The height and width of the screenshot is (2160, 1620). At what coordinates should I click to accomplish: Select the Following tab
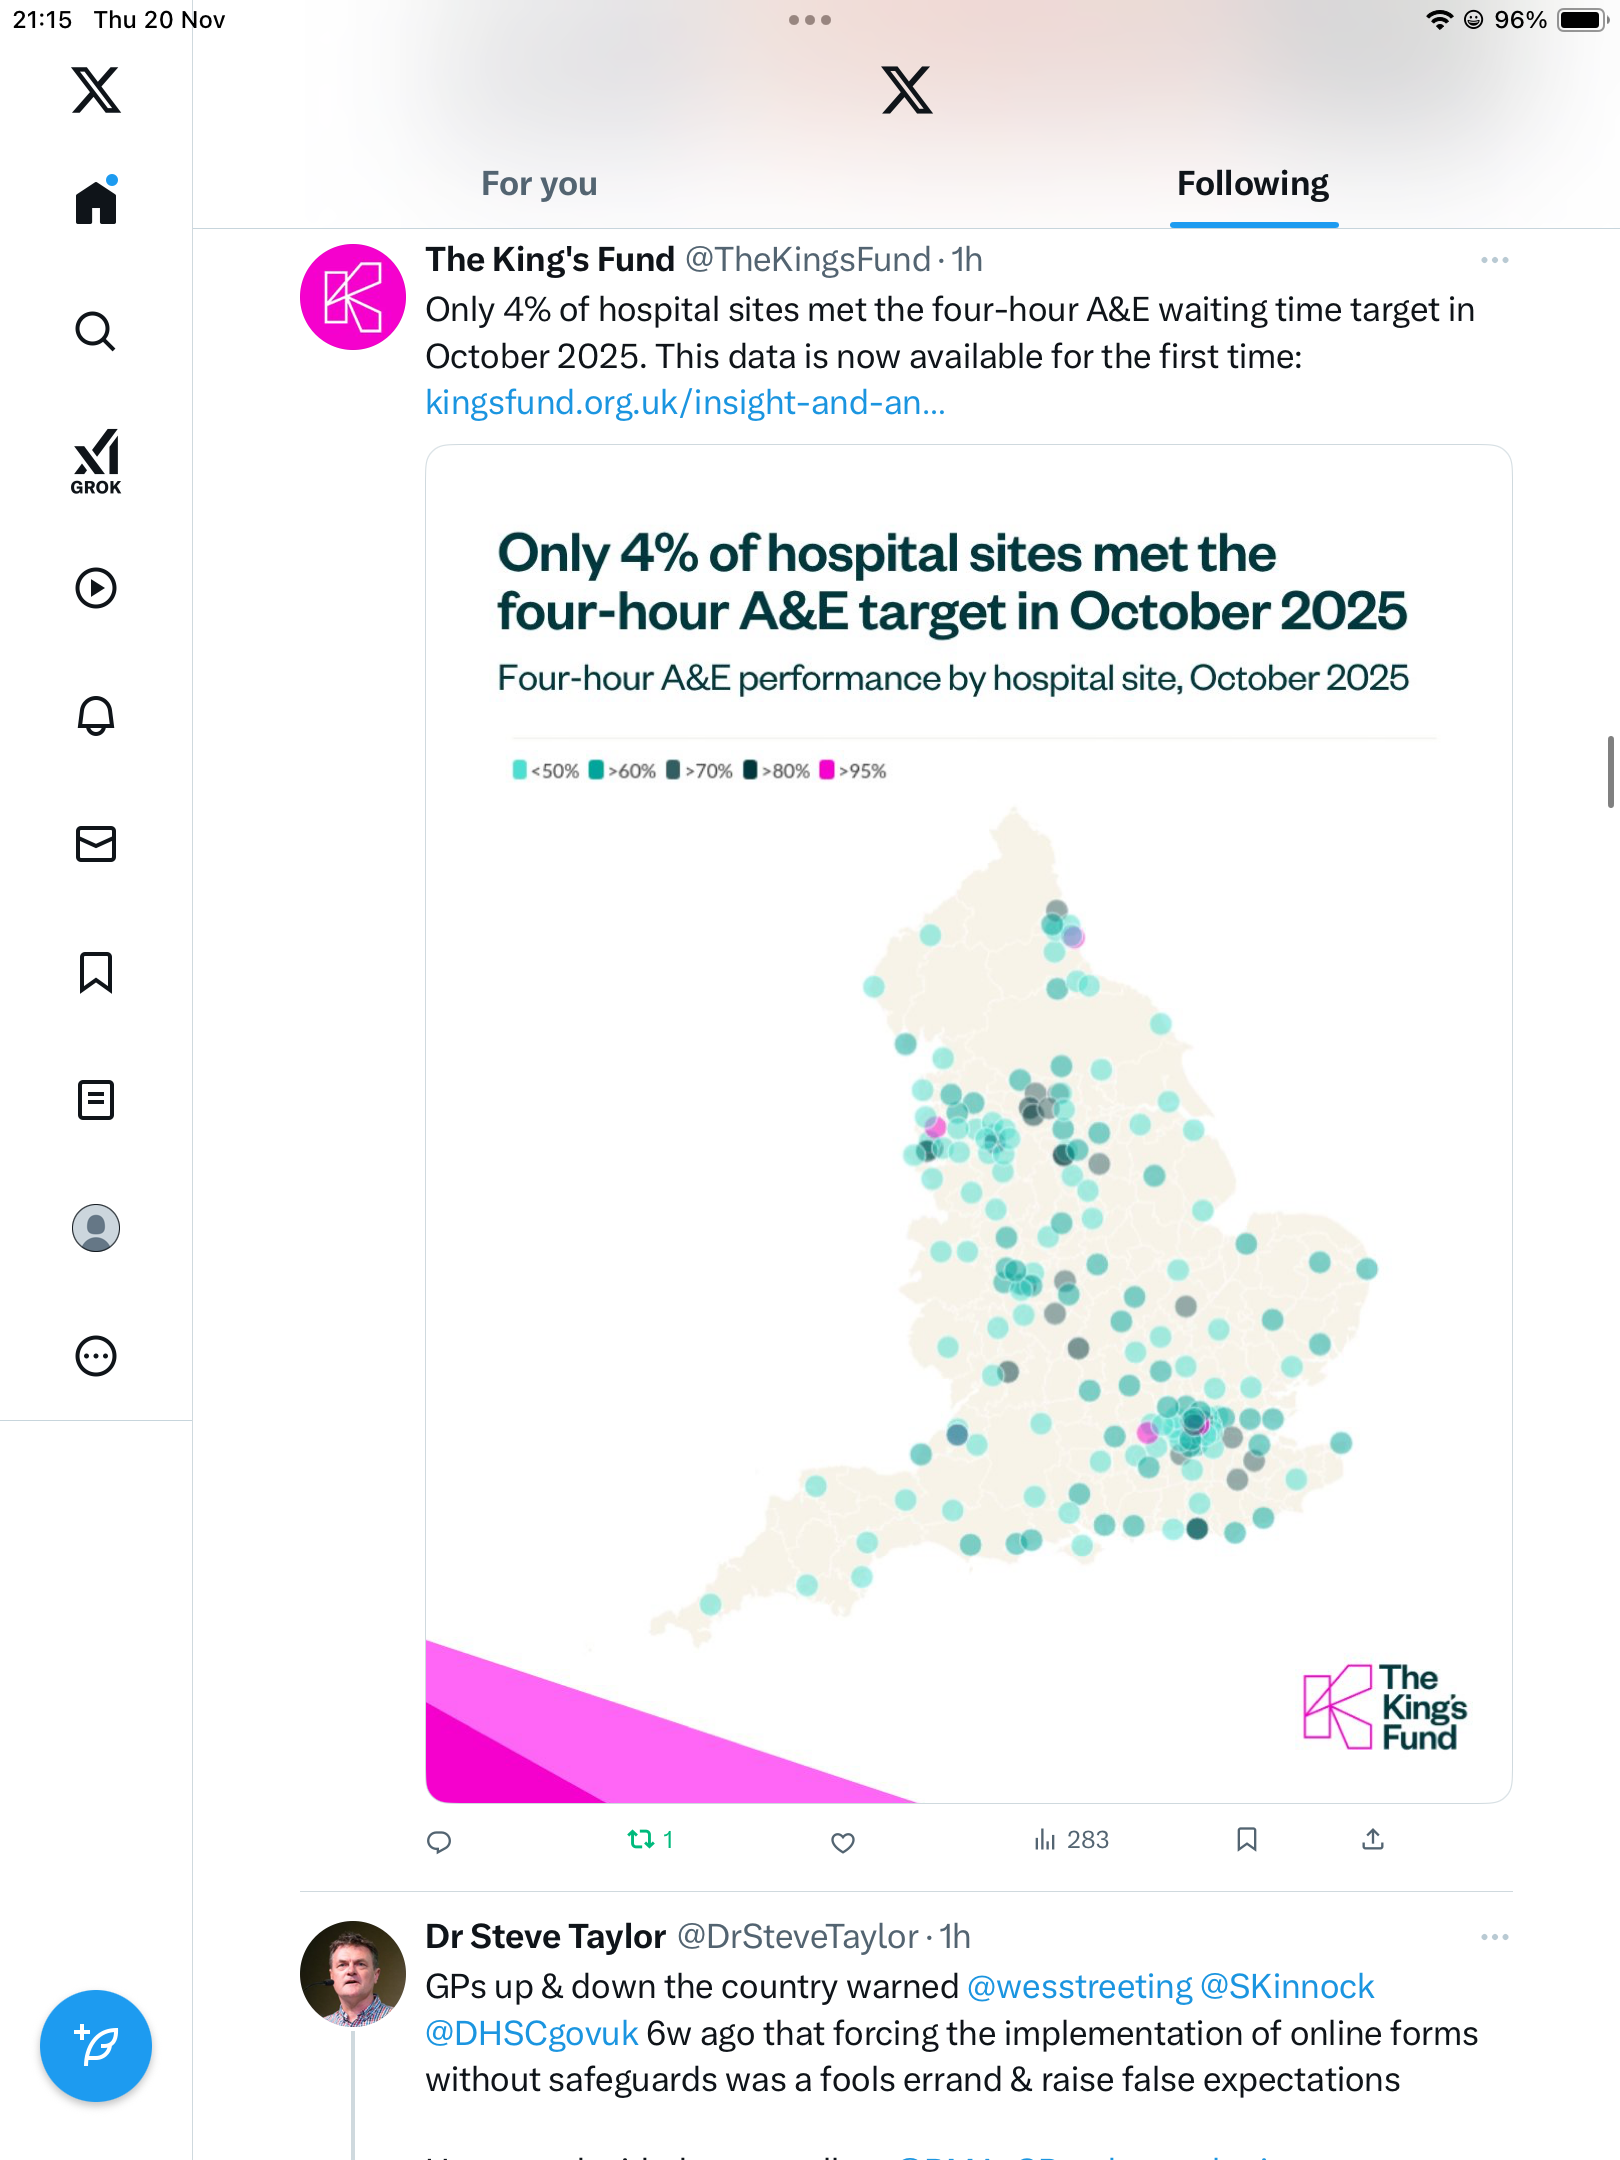[x=1253, y=184]
